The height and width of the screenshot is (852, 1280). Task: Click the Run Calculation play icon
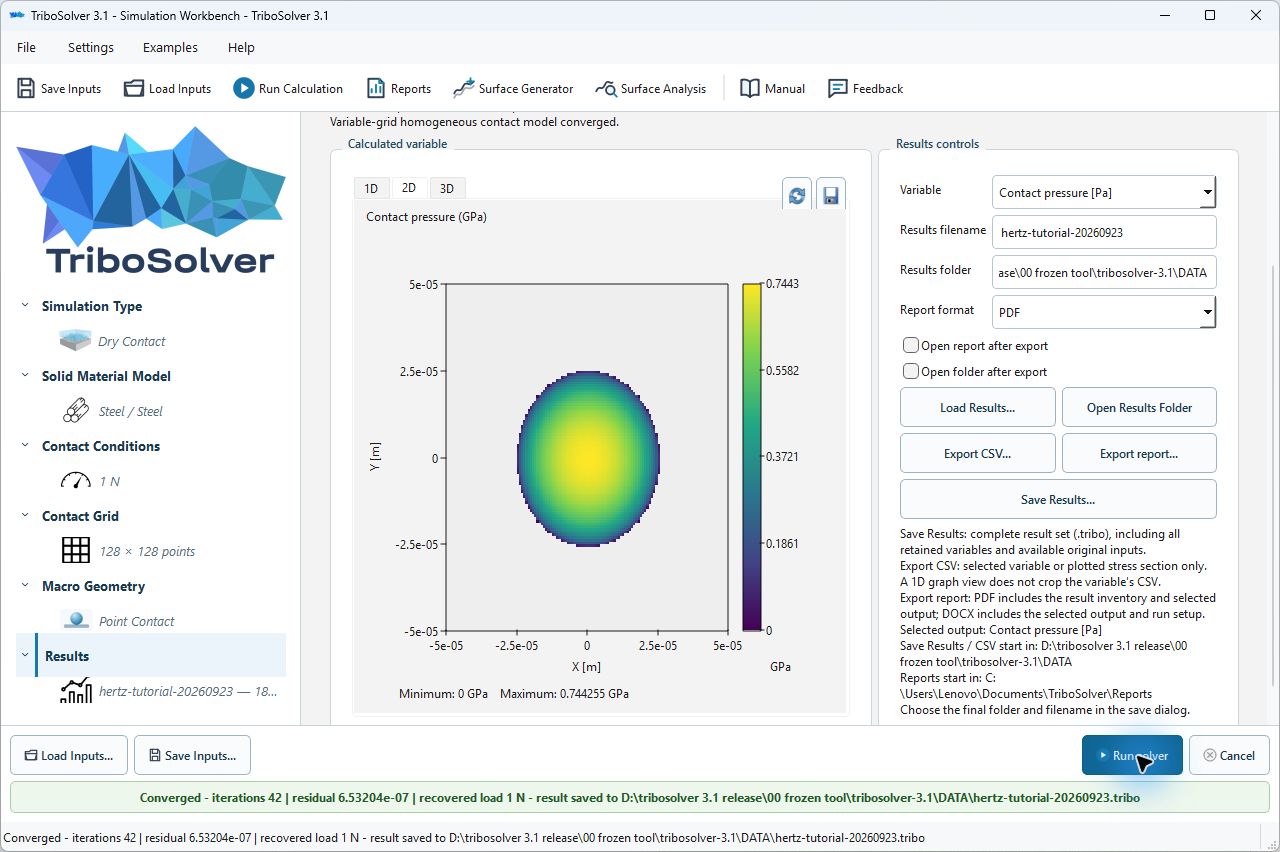pos(244,88)
